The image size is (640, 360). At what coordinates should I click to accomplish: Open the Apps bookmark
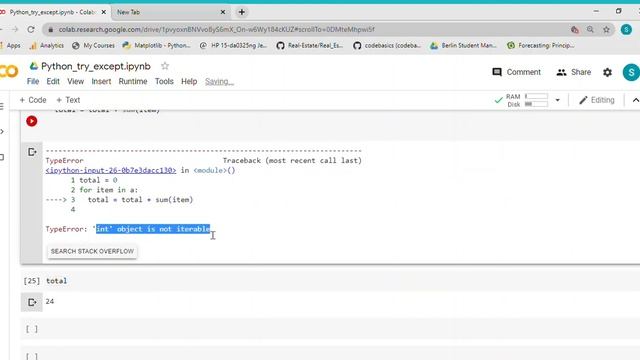[10, 45]
